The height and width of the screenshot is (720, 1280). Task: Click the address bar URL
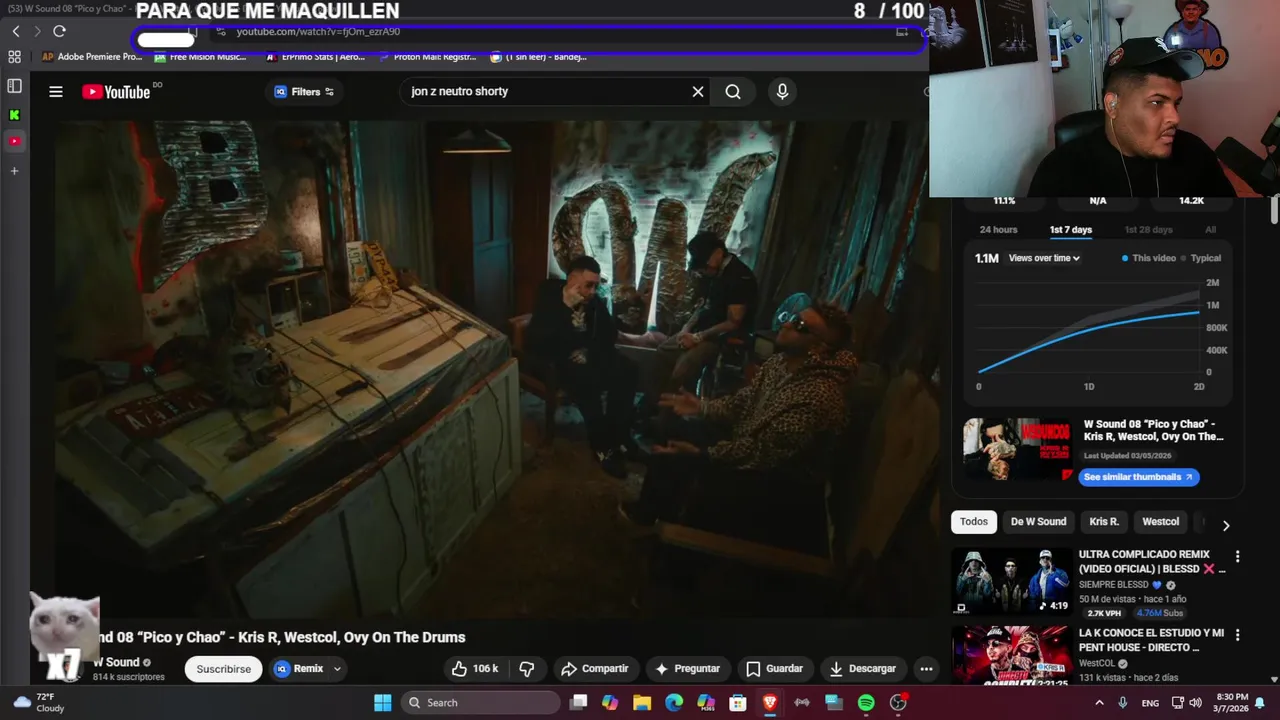point(318,31)
